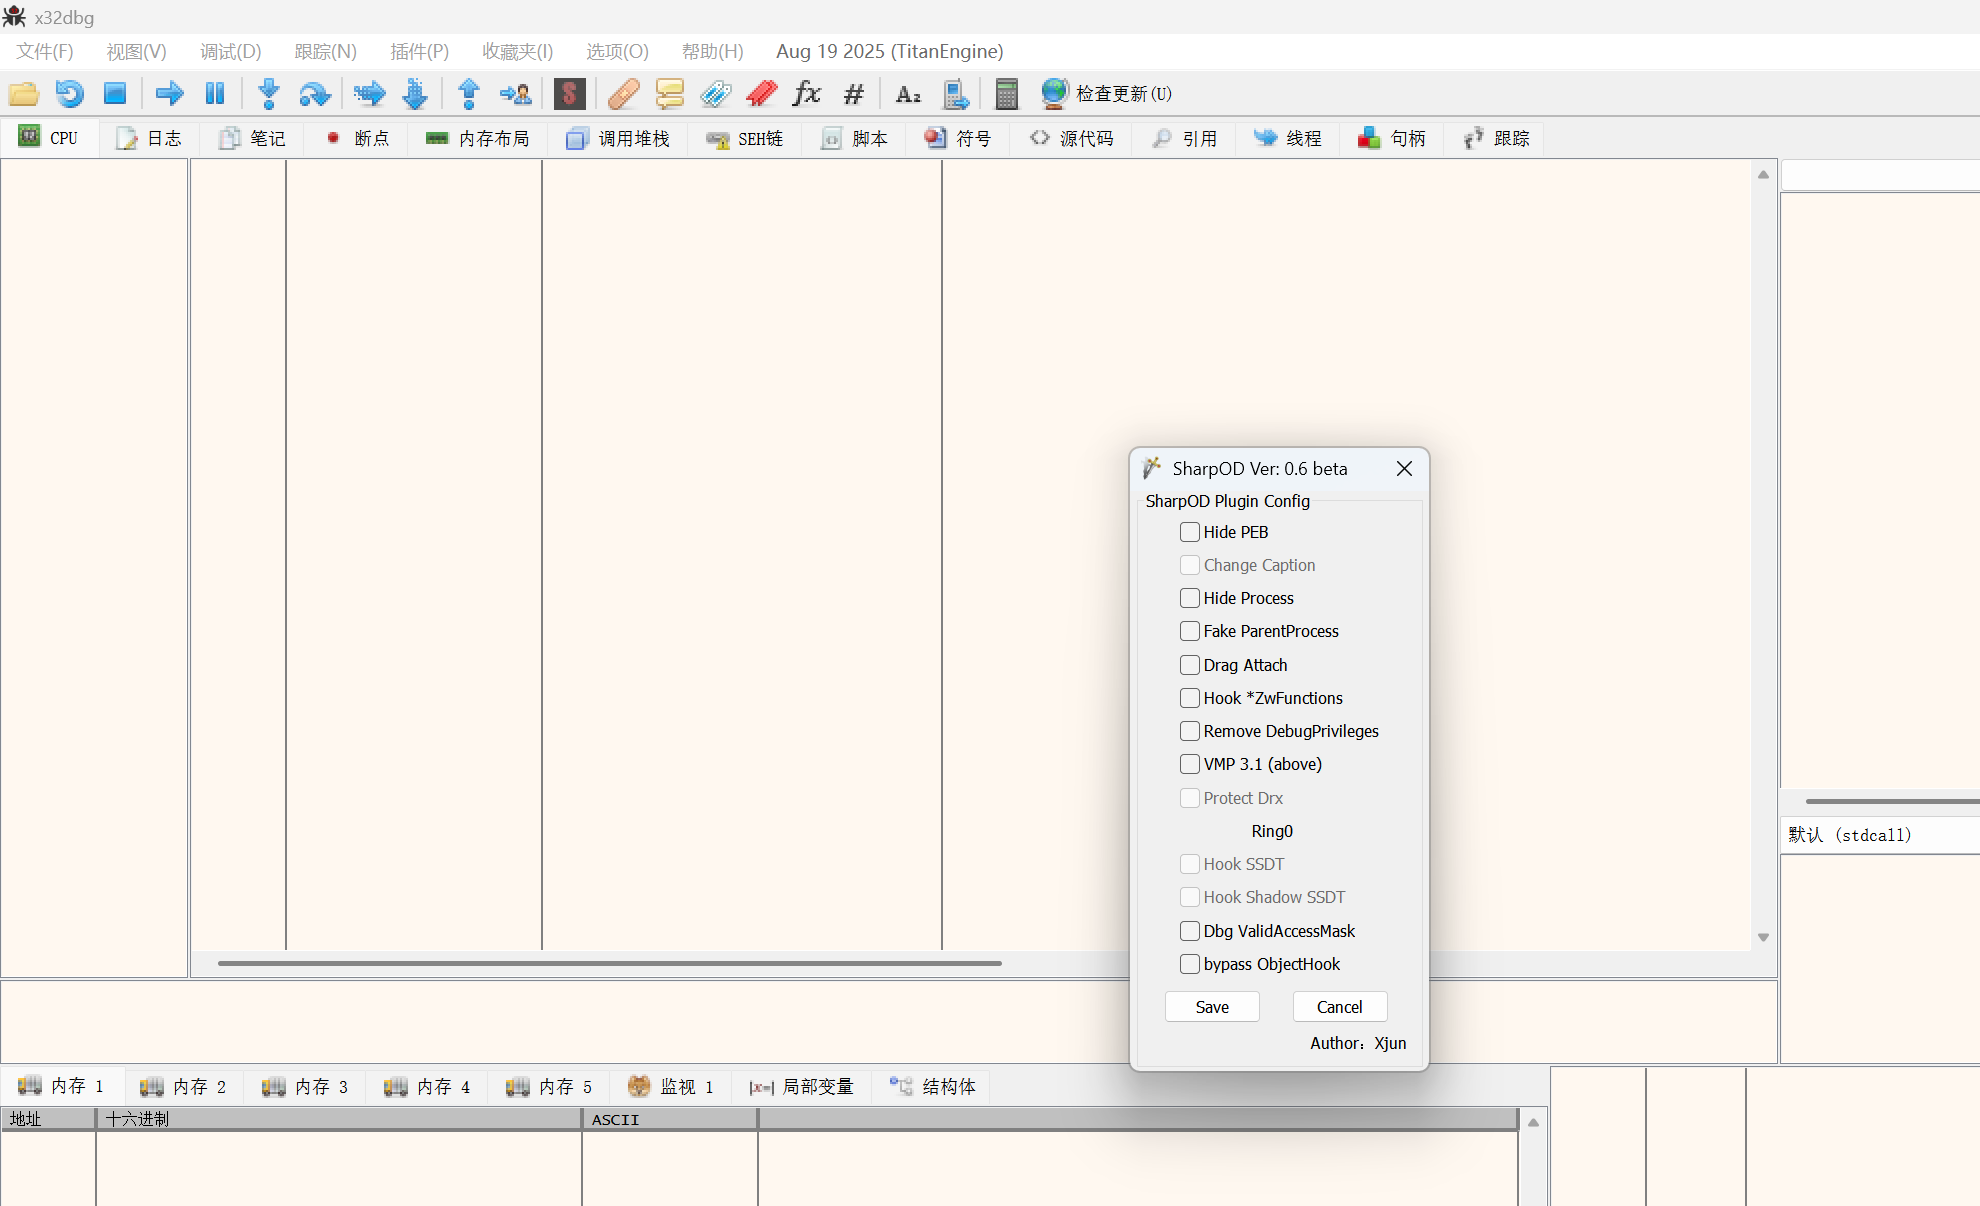1980x1206 pixels.
Task: Check the Hide Process option
Action: click(x=1189, y=598)
